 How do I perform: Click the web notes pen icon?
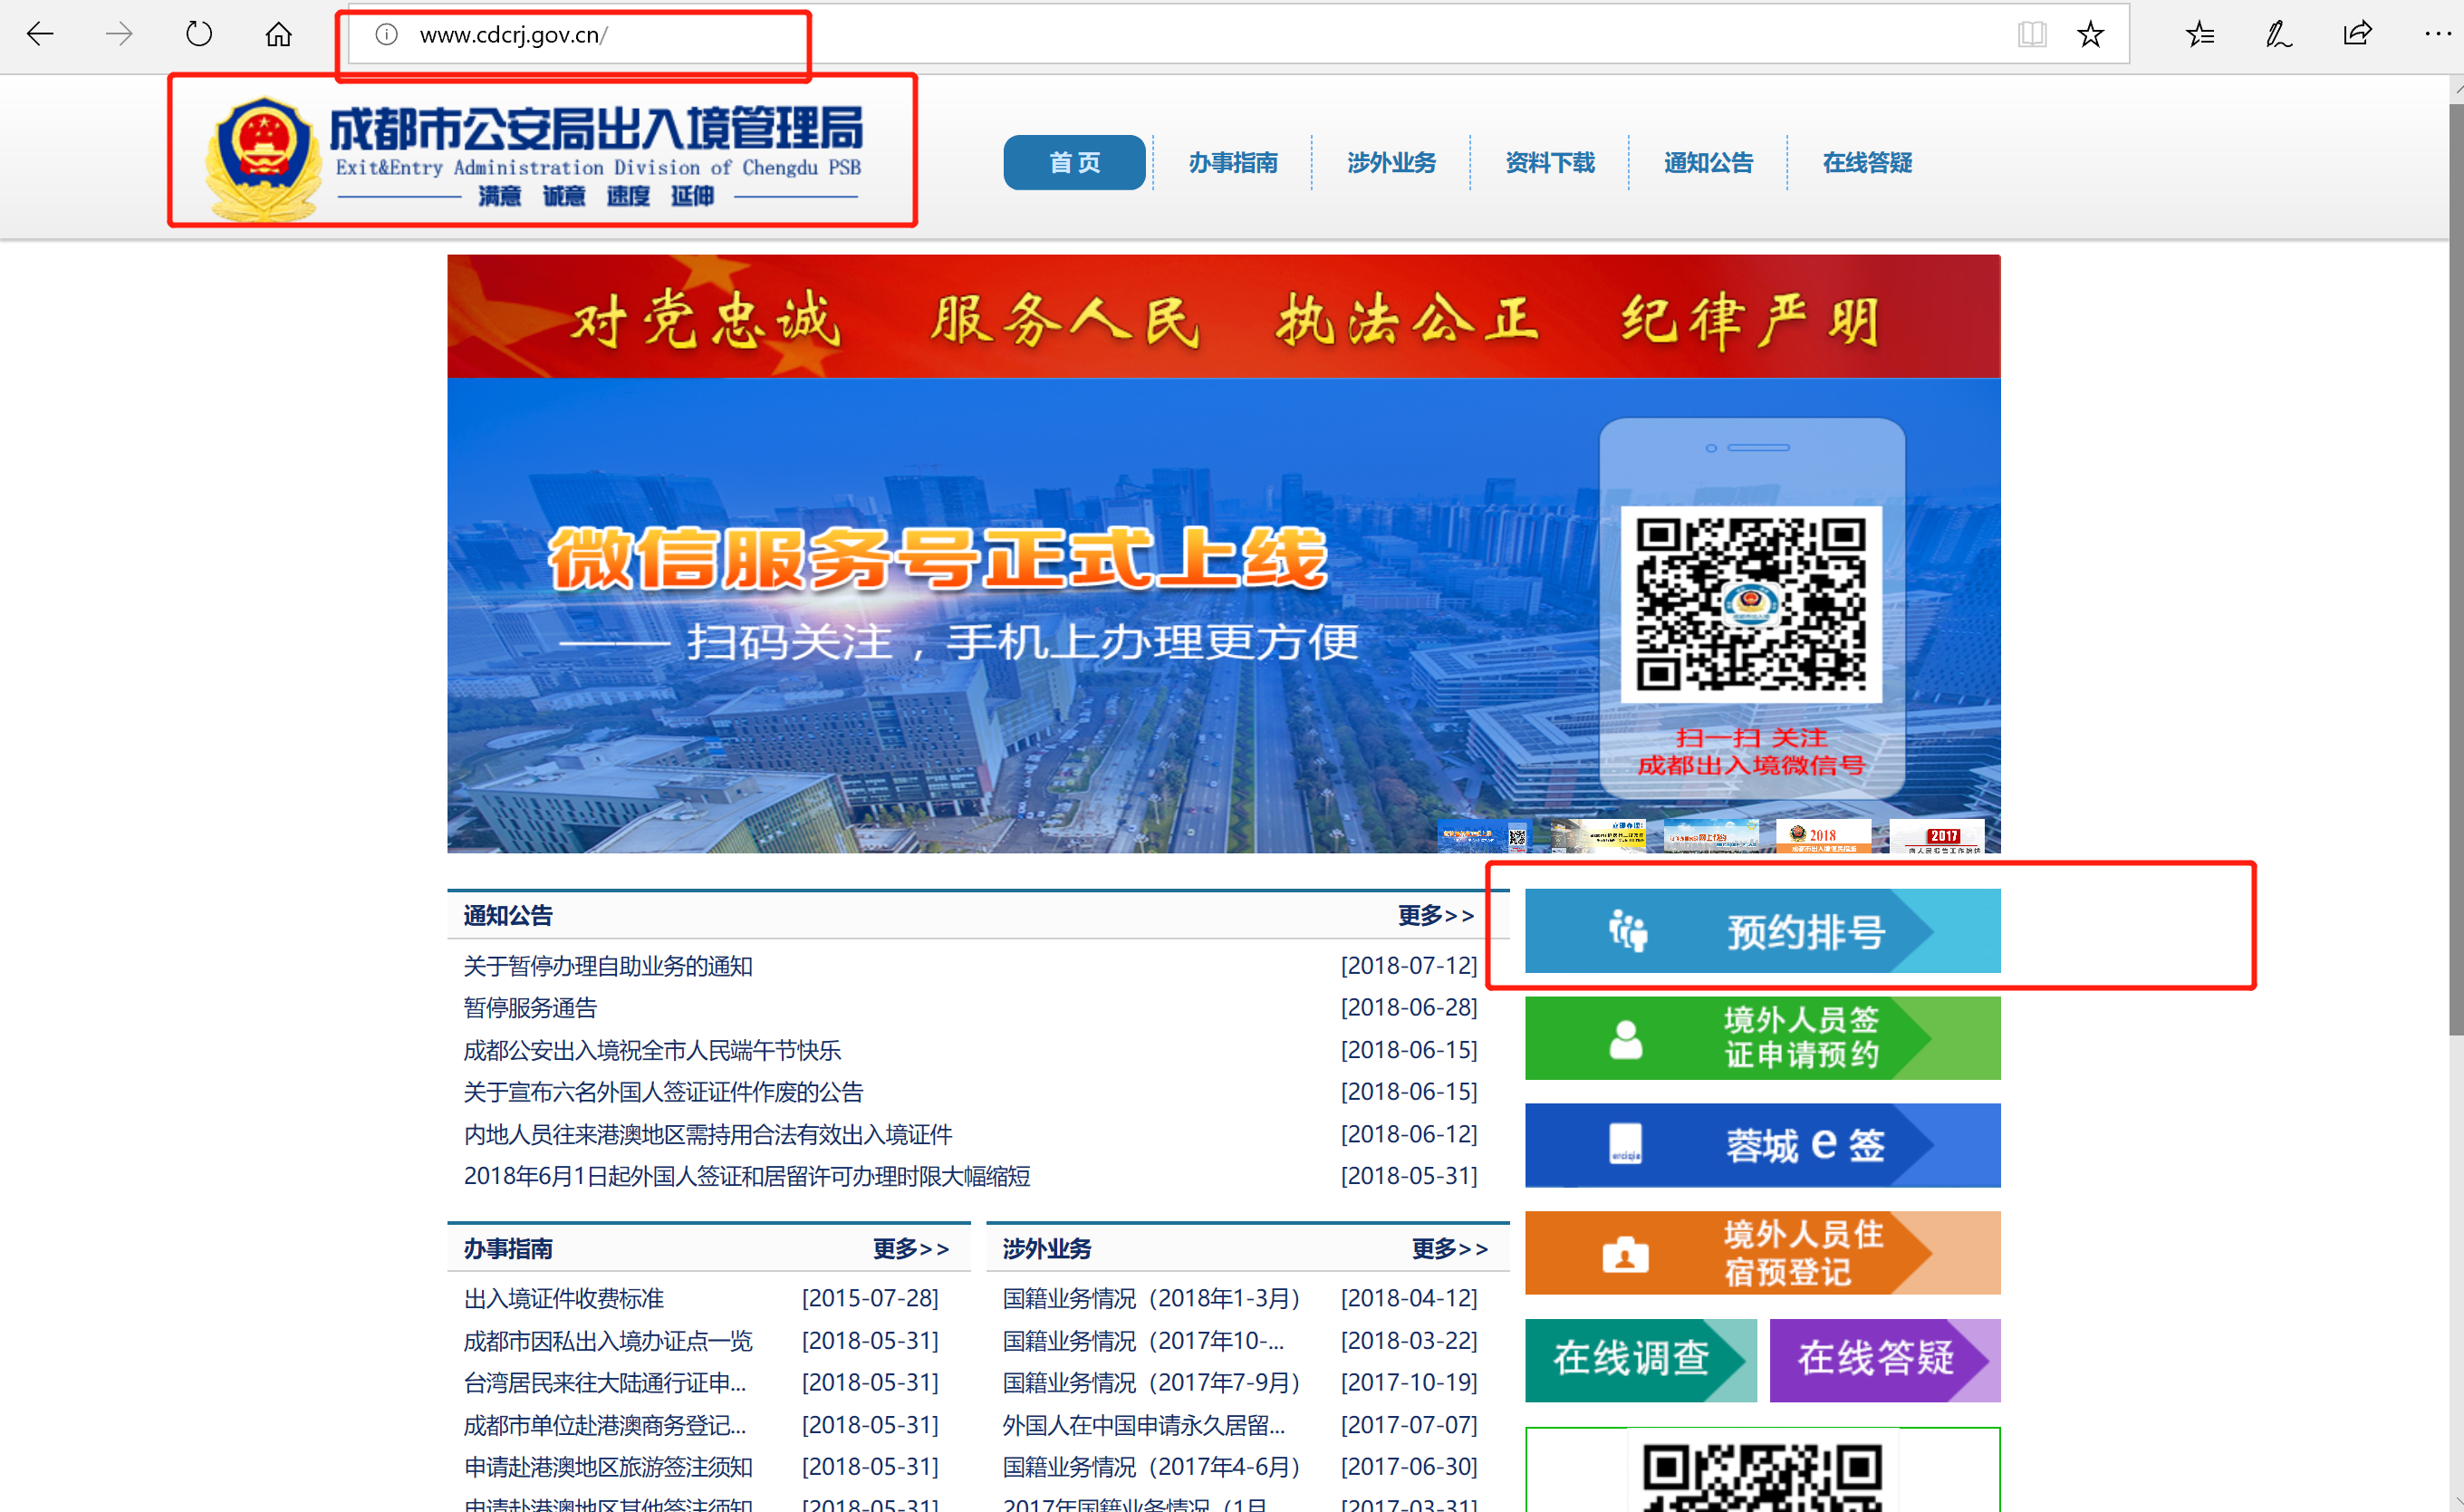tap(2278, 35)
